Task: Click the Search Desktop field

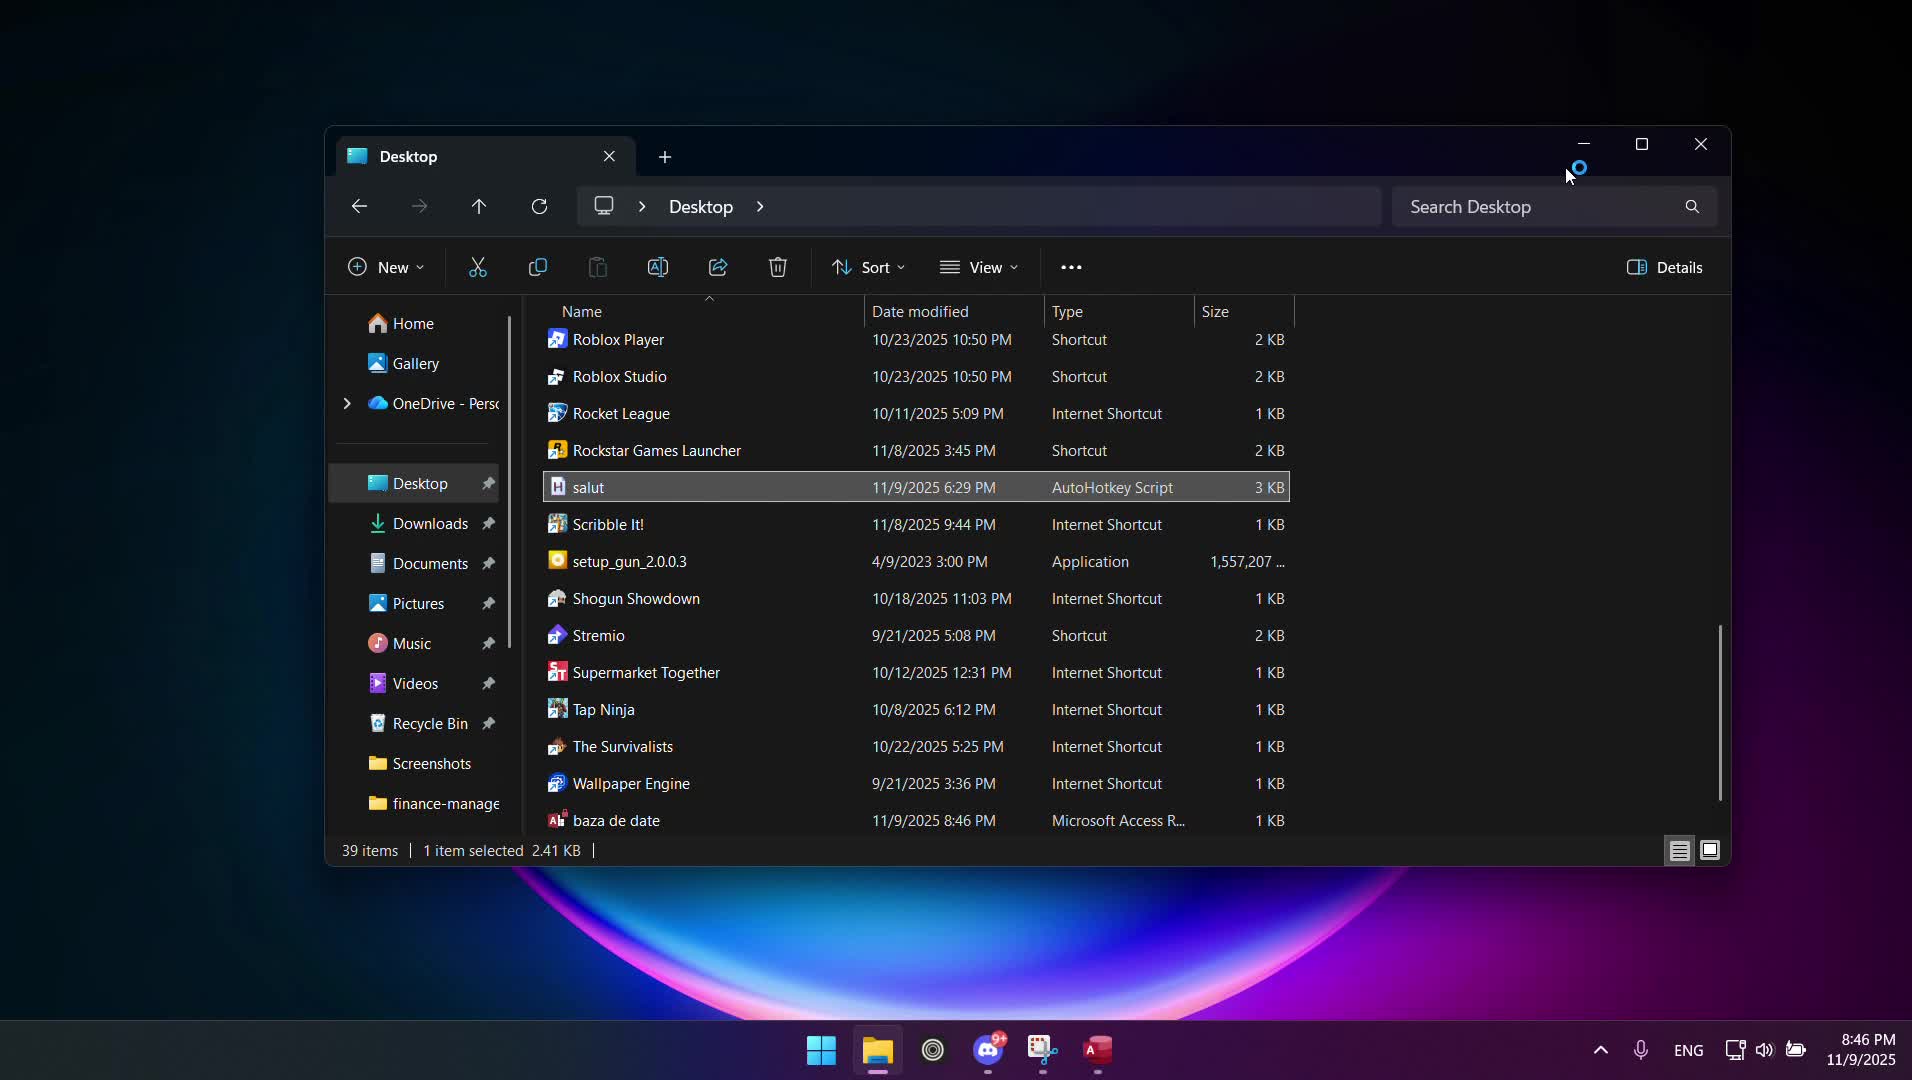Action: [x=1554, y=207]
